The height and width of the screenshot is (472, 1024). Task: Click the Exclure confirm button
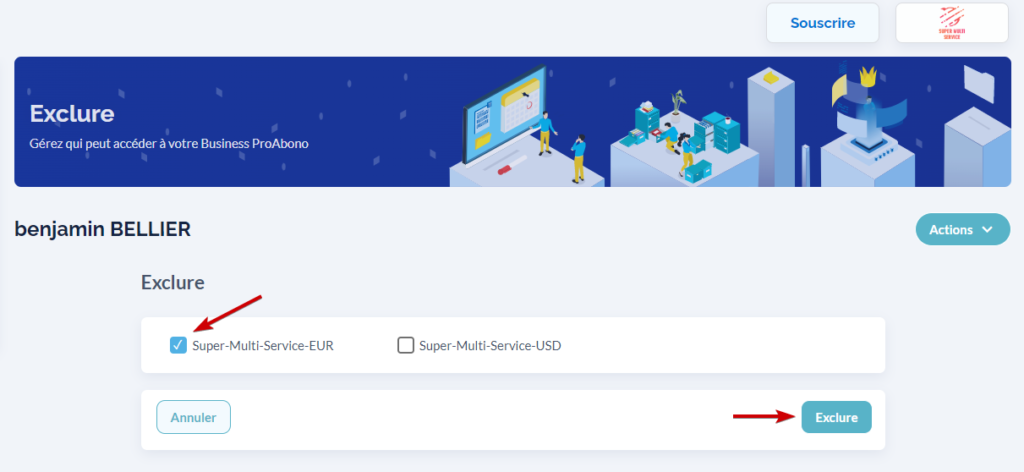837,417
